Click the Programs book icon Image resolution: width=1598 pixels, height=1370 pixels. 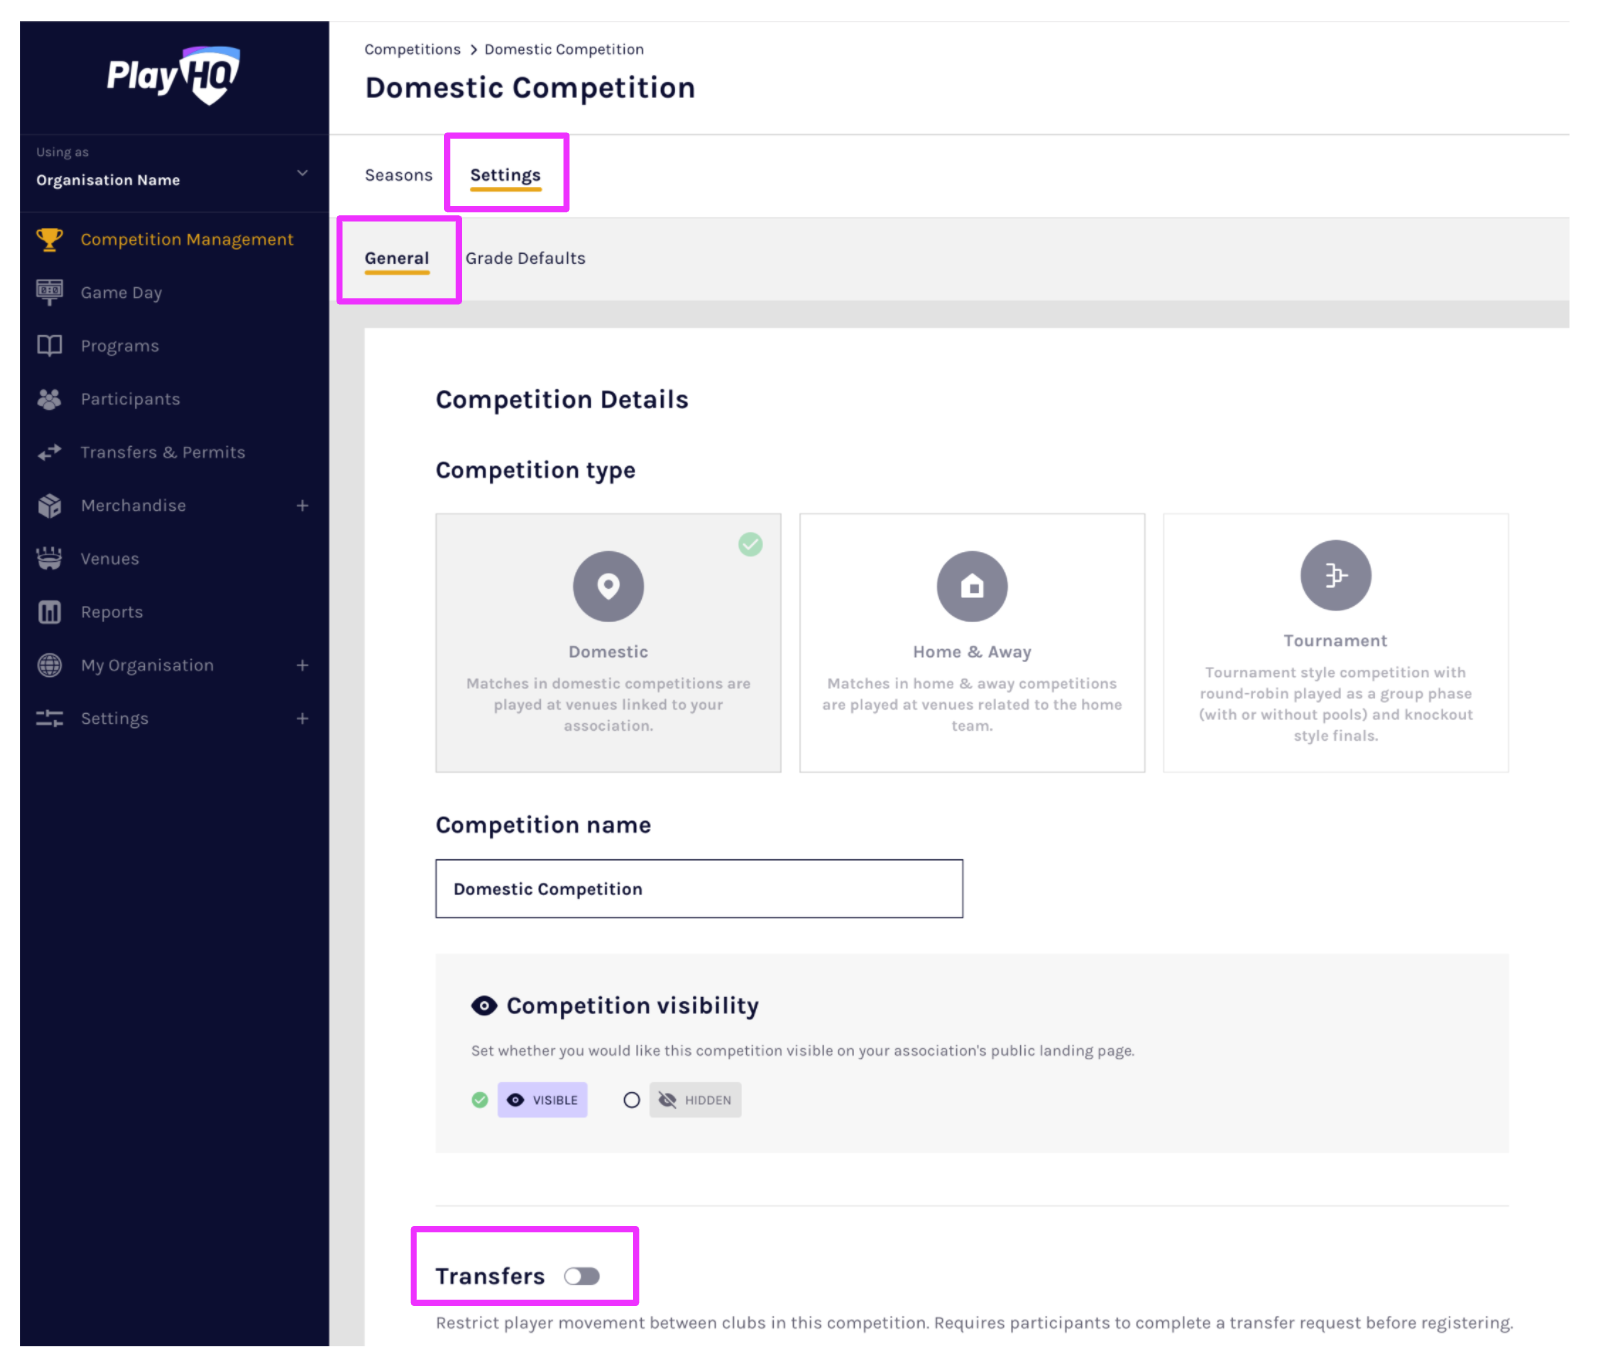point(49,346)
